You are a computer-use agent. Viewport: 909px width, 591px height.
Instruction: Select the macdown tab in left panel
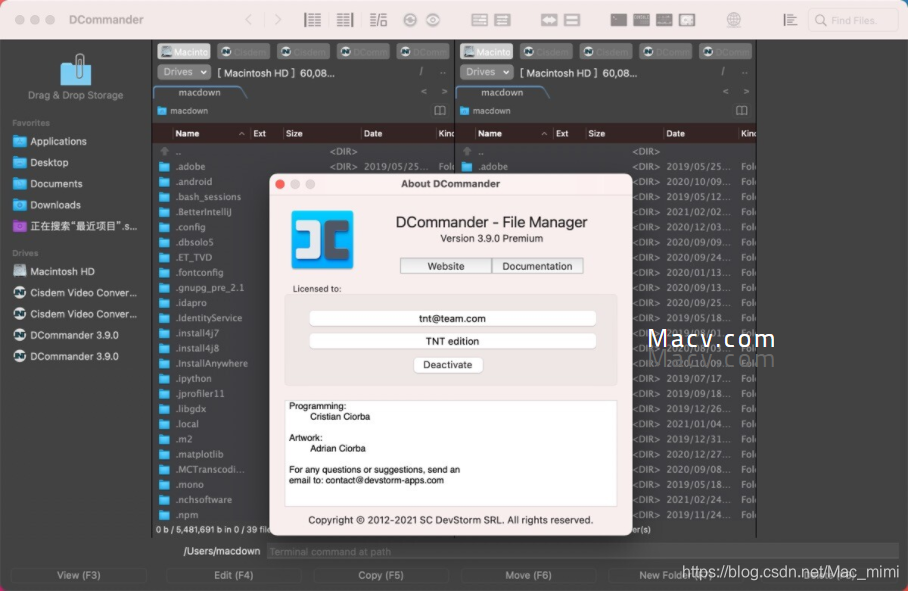pyautogui.click(x=199, y=92)
